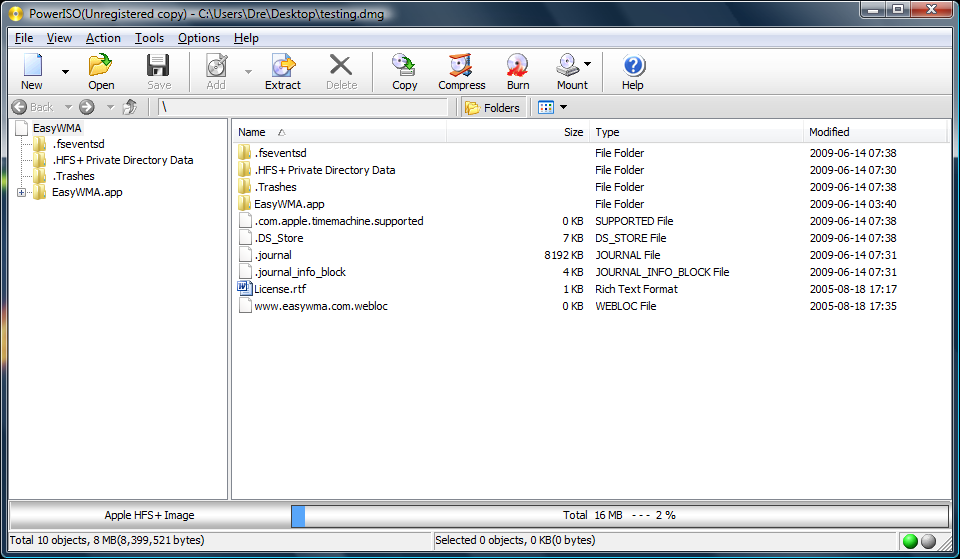Click the green status indicator light
The height and width of the screenshot is (559, 960).
pyautogui.click(x=910, y=541)
